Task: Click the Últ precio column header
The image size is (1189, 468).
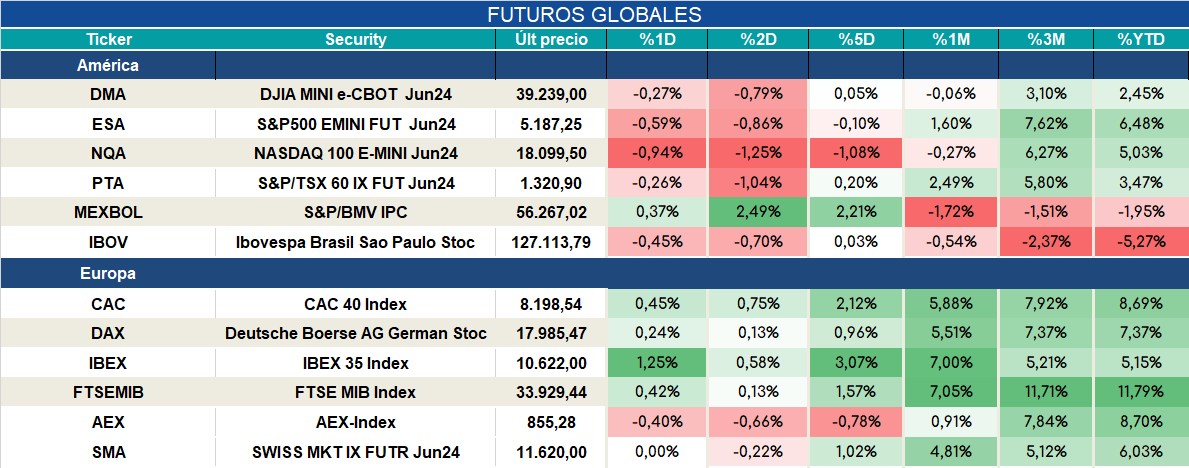Action: click(551, 40)
